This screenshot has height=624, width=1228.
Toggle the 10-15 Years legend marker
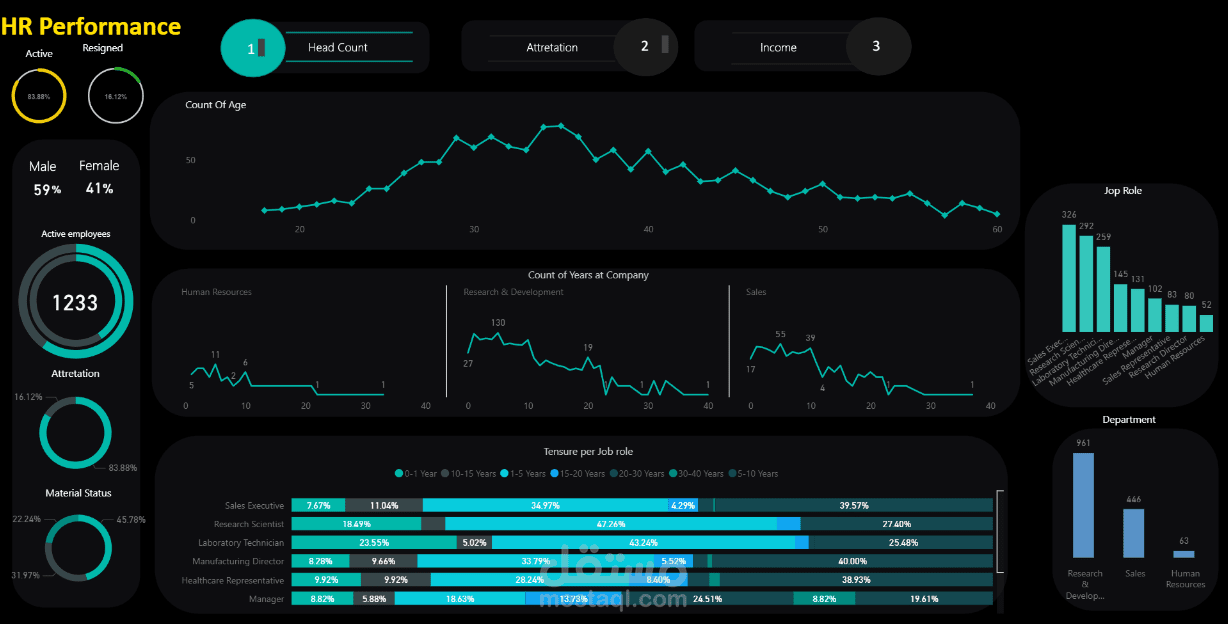pos(446,473)
